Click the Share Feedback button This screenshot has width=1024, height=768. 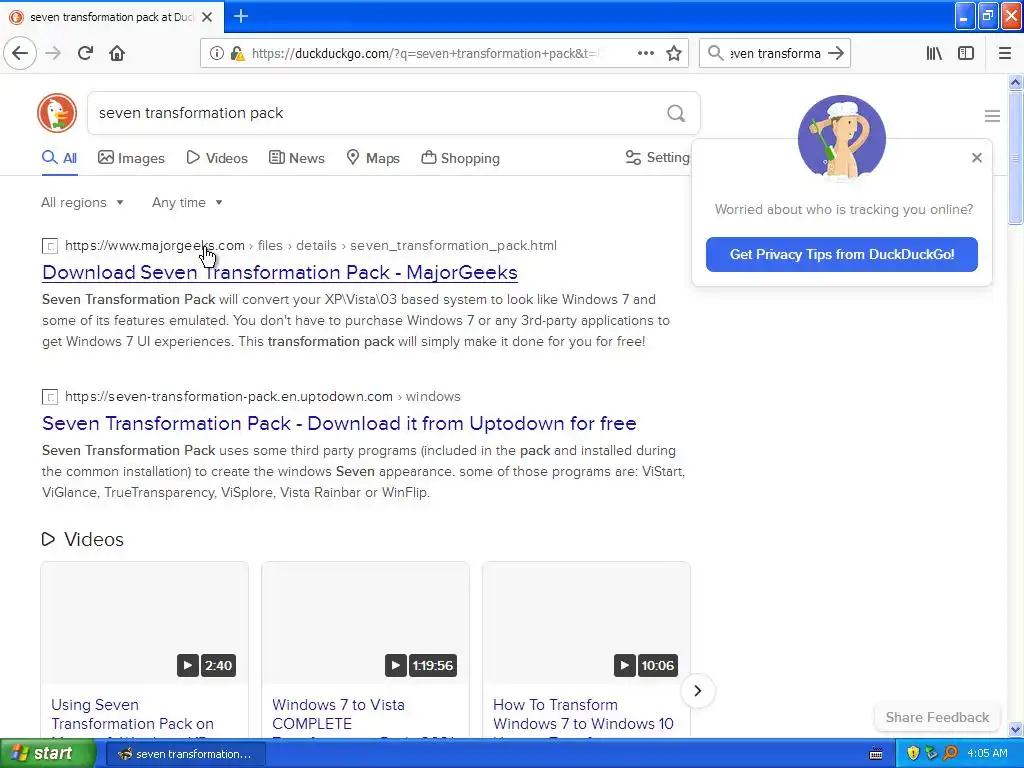tap(937, 717)
